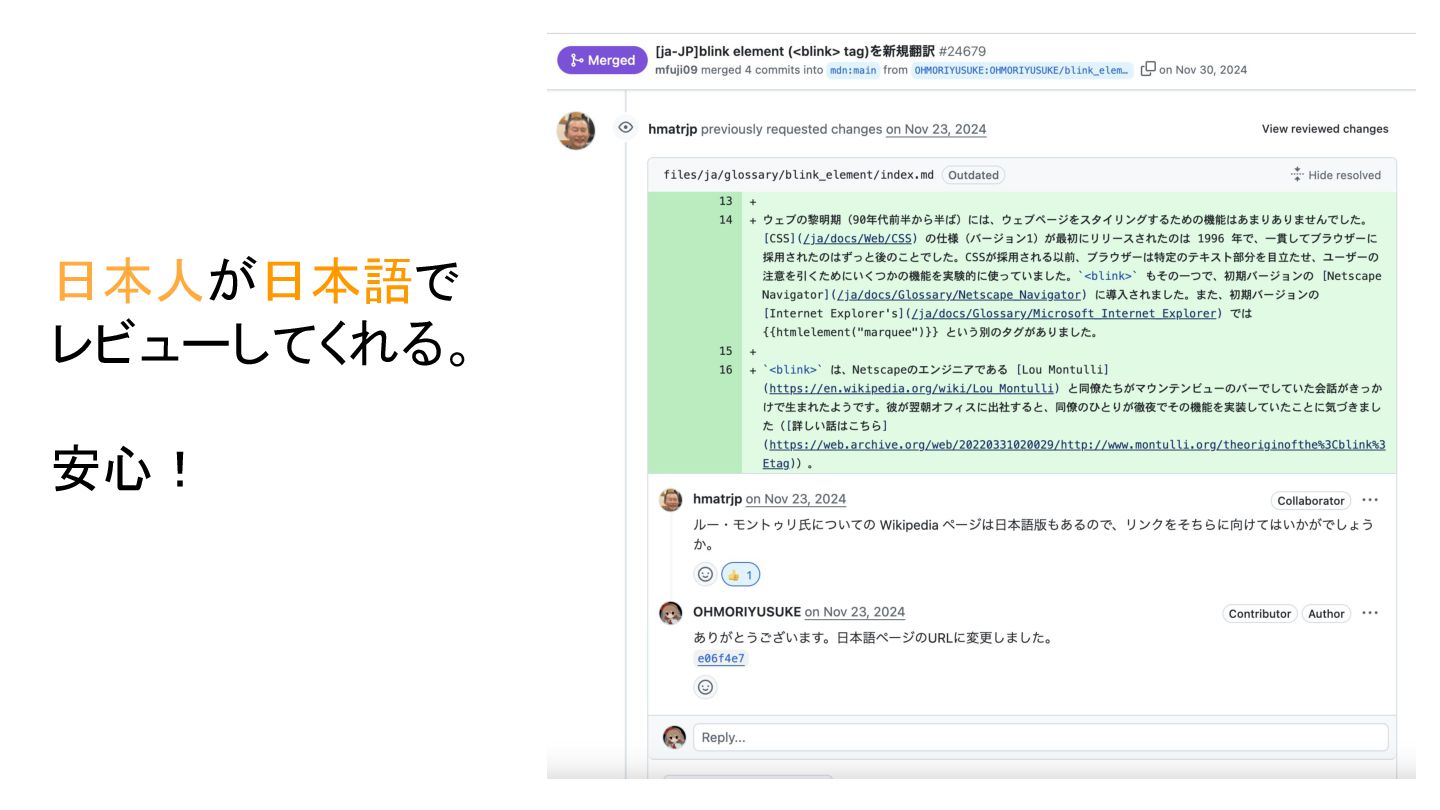Add emoji reaction to hmatrjp's comment
1440x810 pixels.
point(705,575)
